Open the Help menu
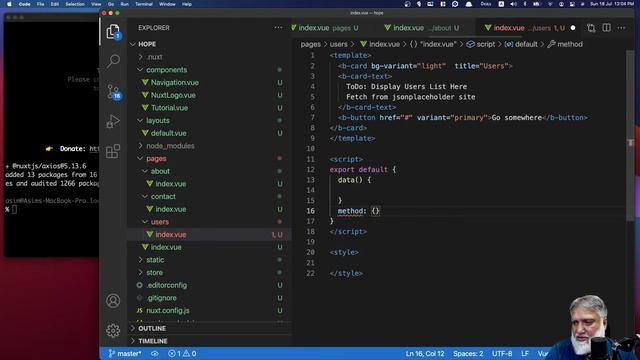 click(187, 4)
